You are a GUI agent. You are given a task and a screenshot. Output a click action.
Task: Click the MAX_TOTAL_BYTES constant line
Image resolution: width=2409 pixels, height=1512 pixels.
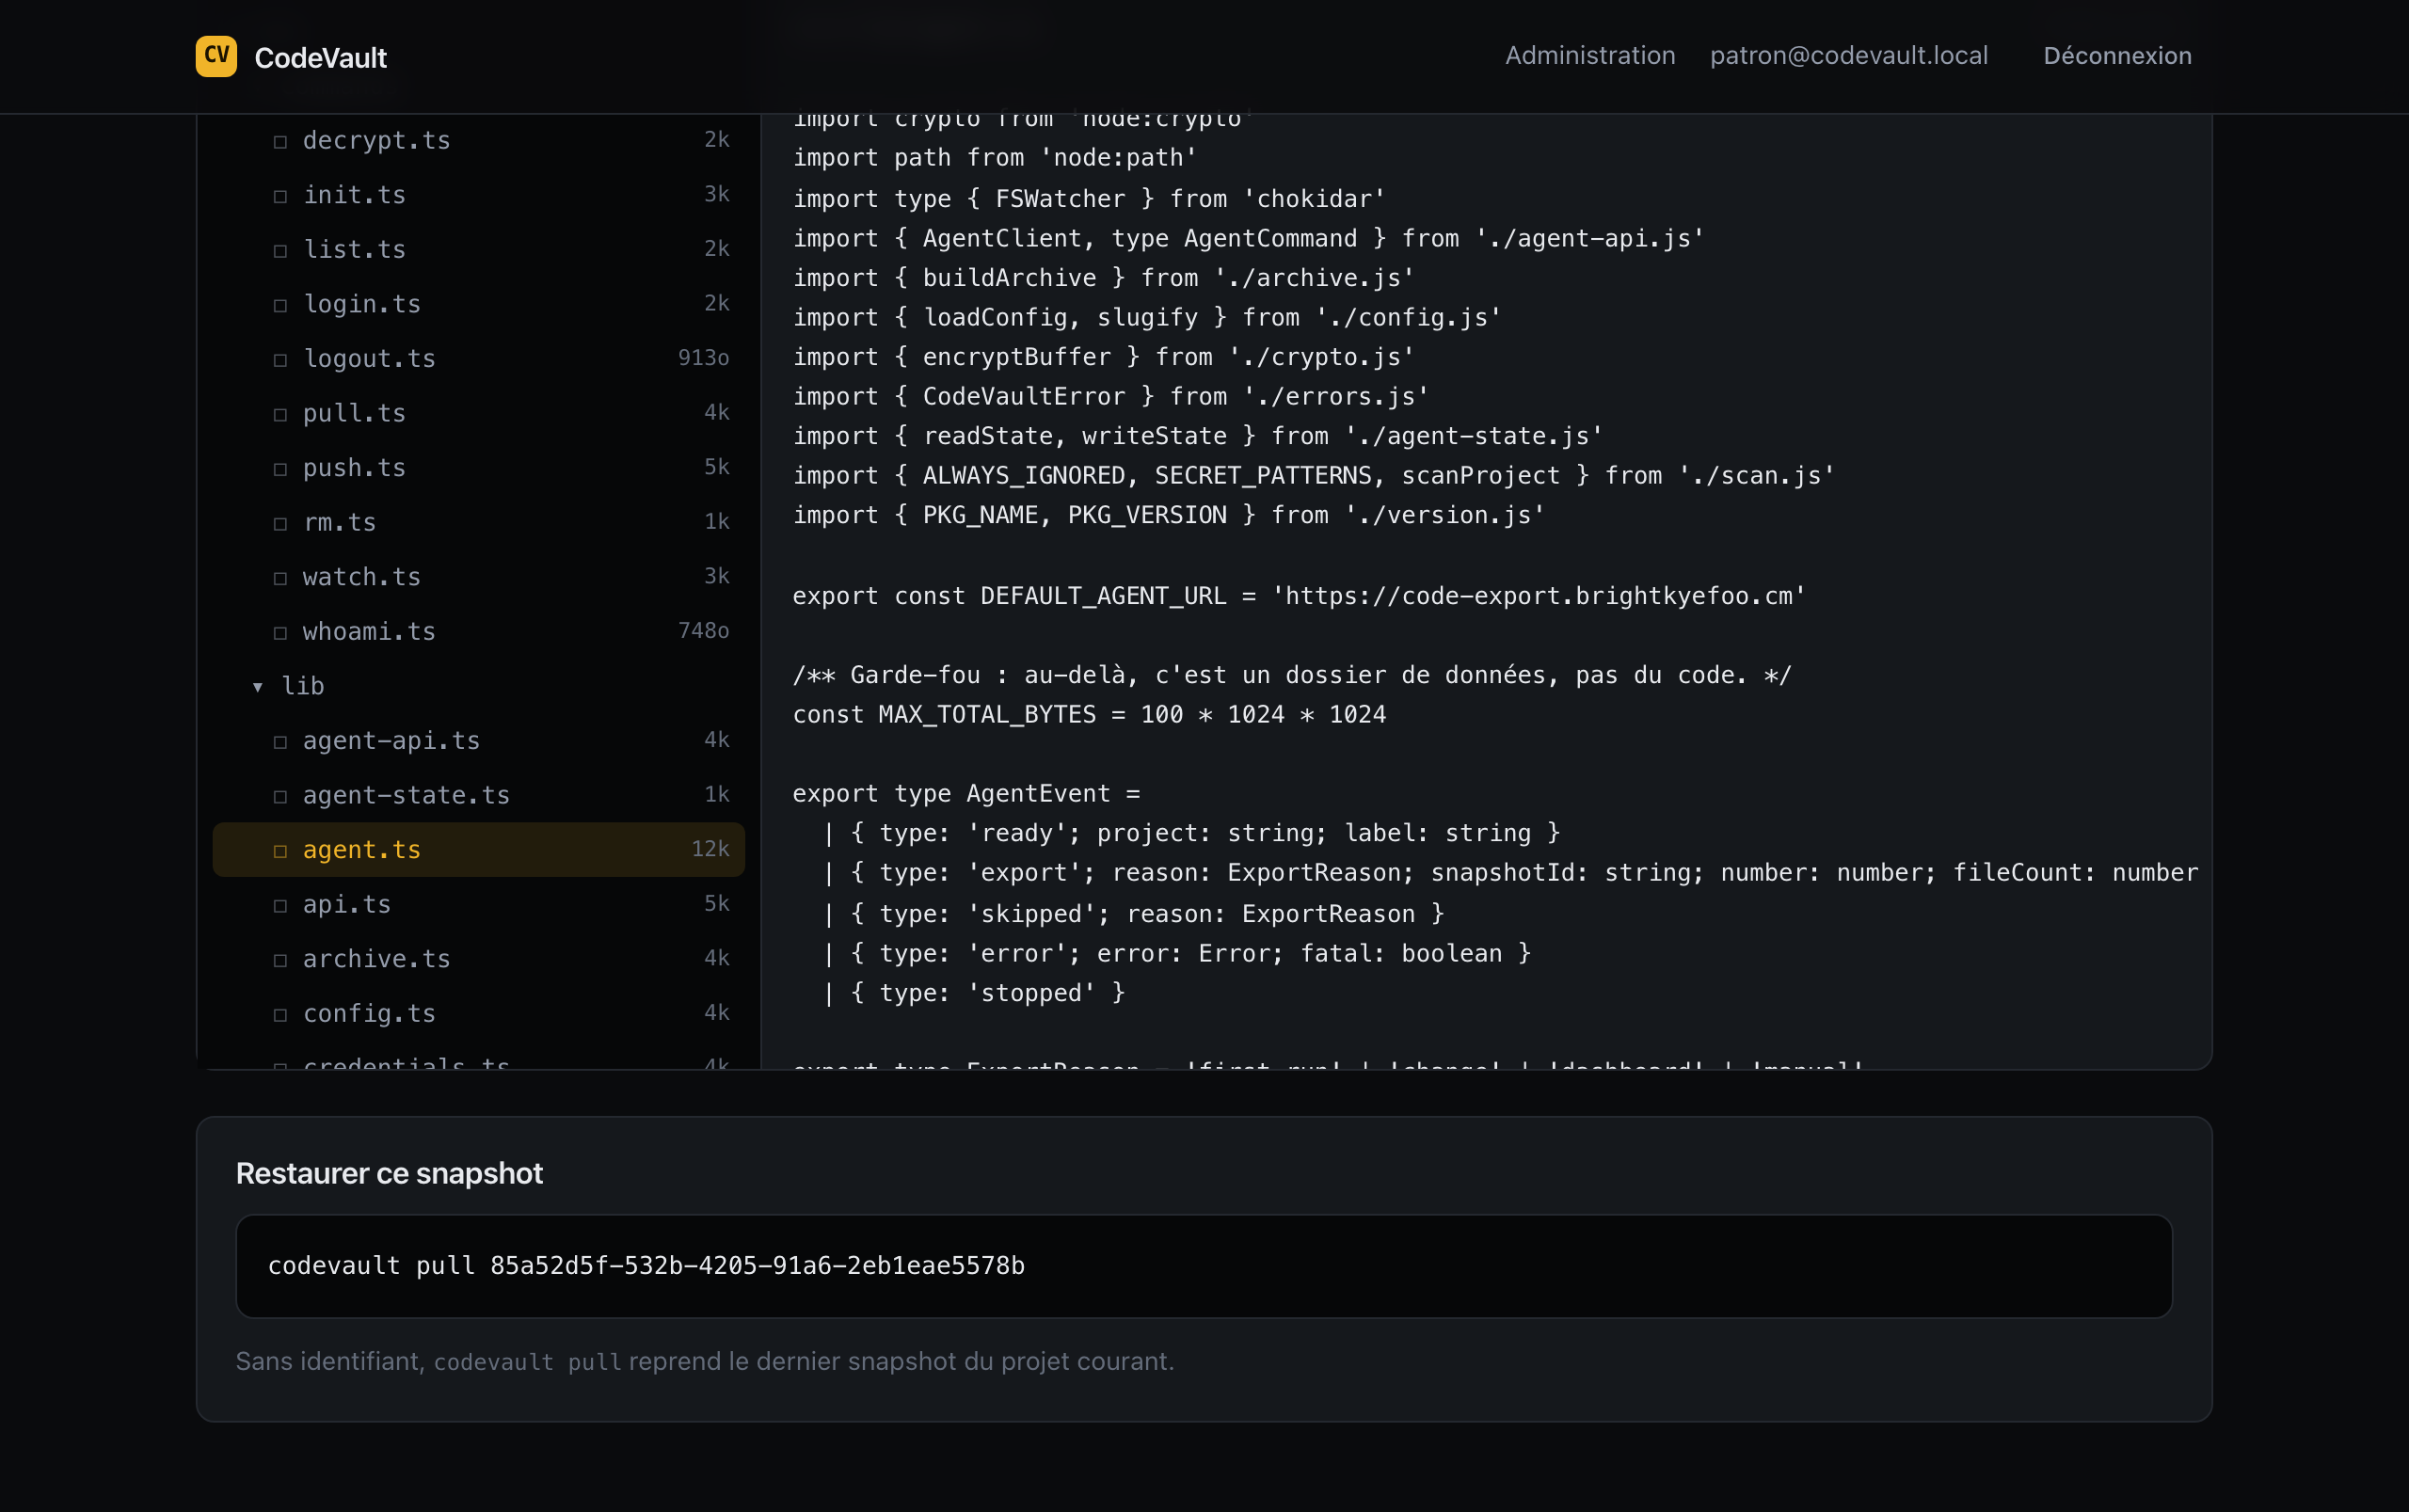click(1089, 715)
